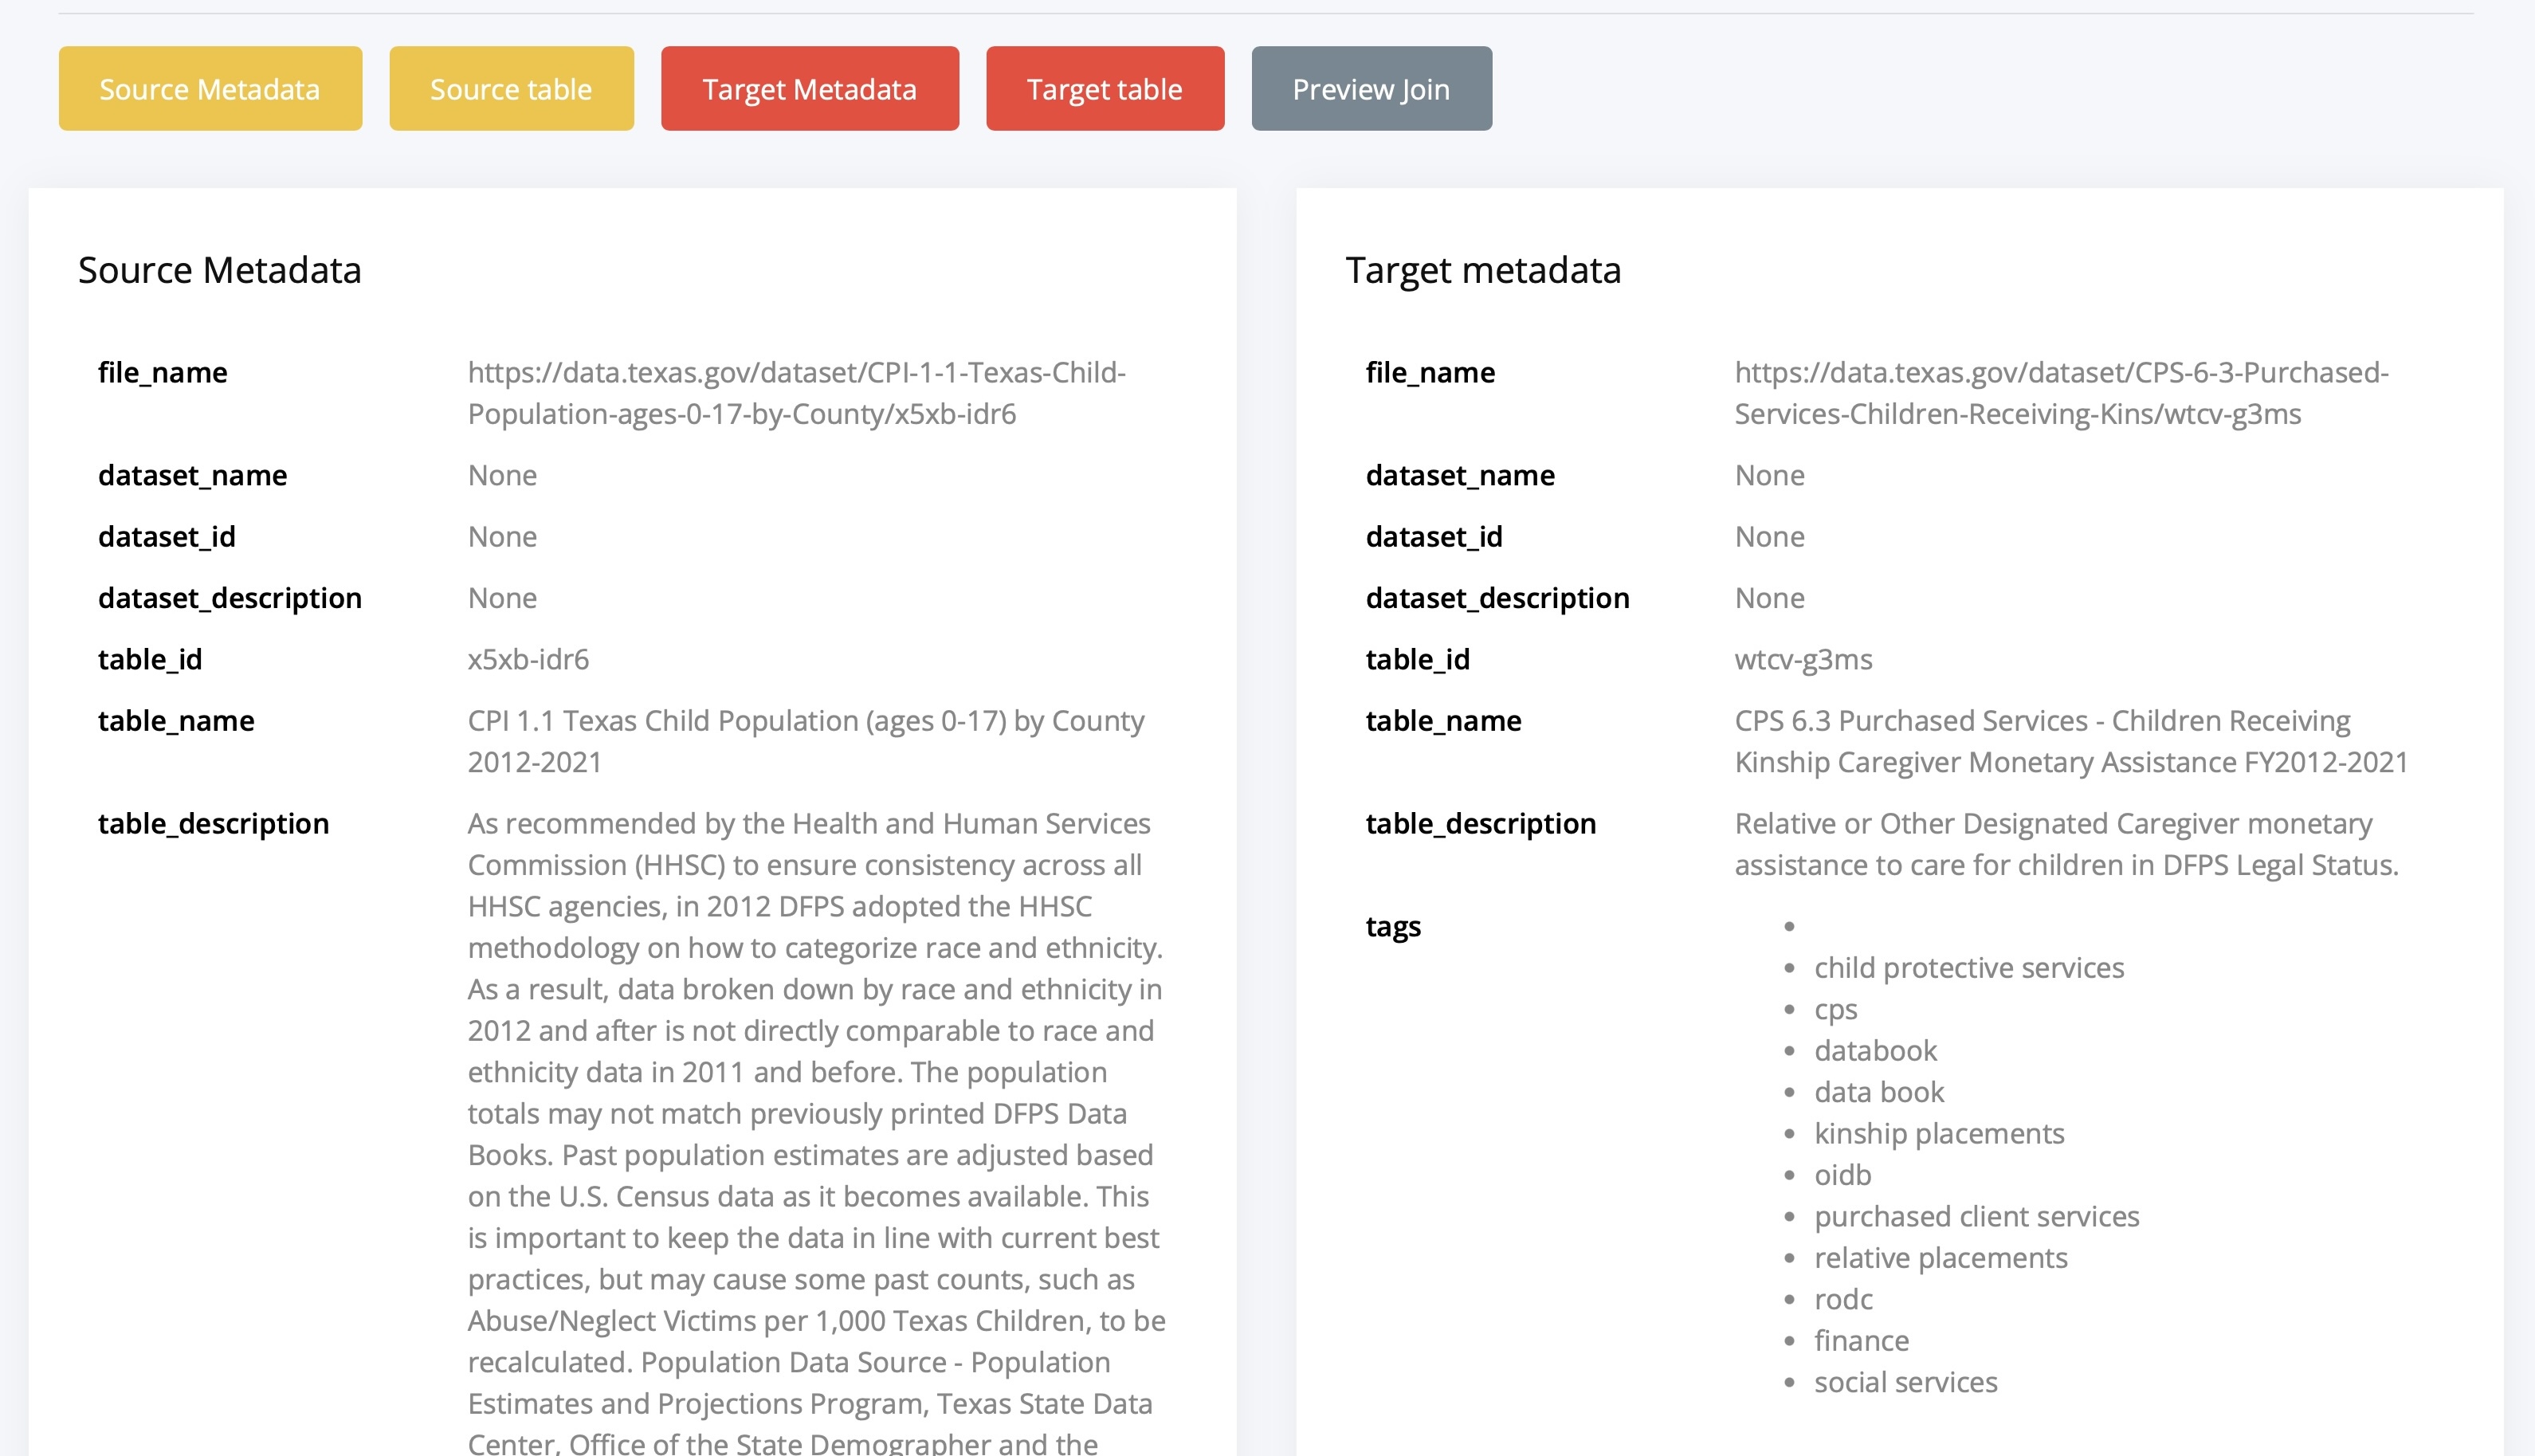Screen dimensions: 2535x1456
Task: Show the Target table
Action: pyautogui.click(x=1104, y=89)
